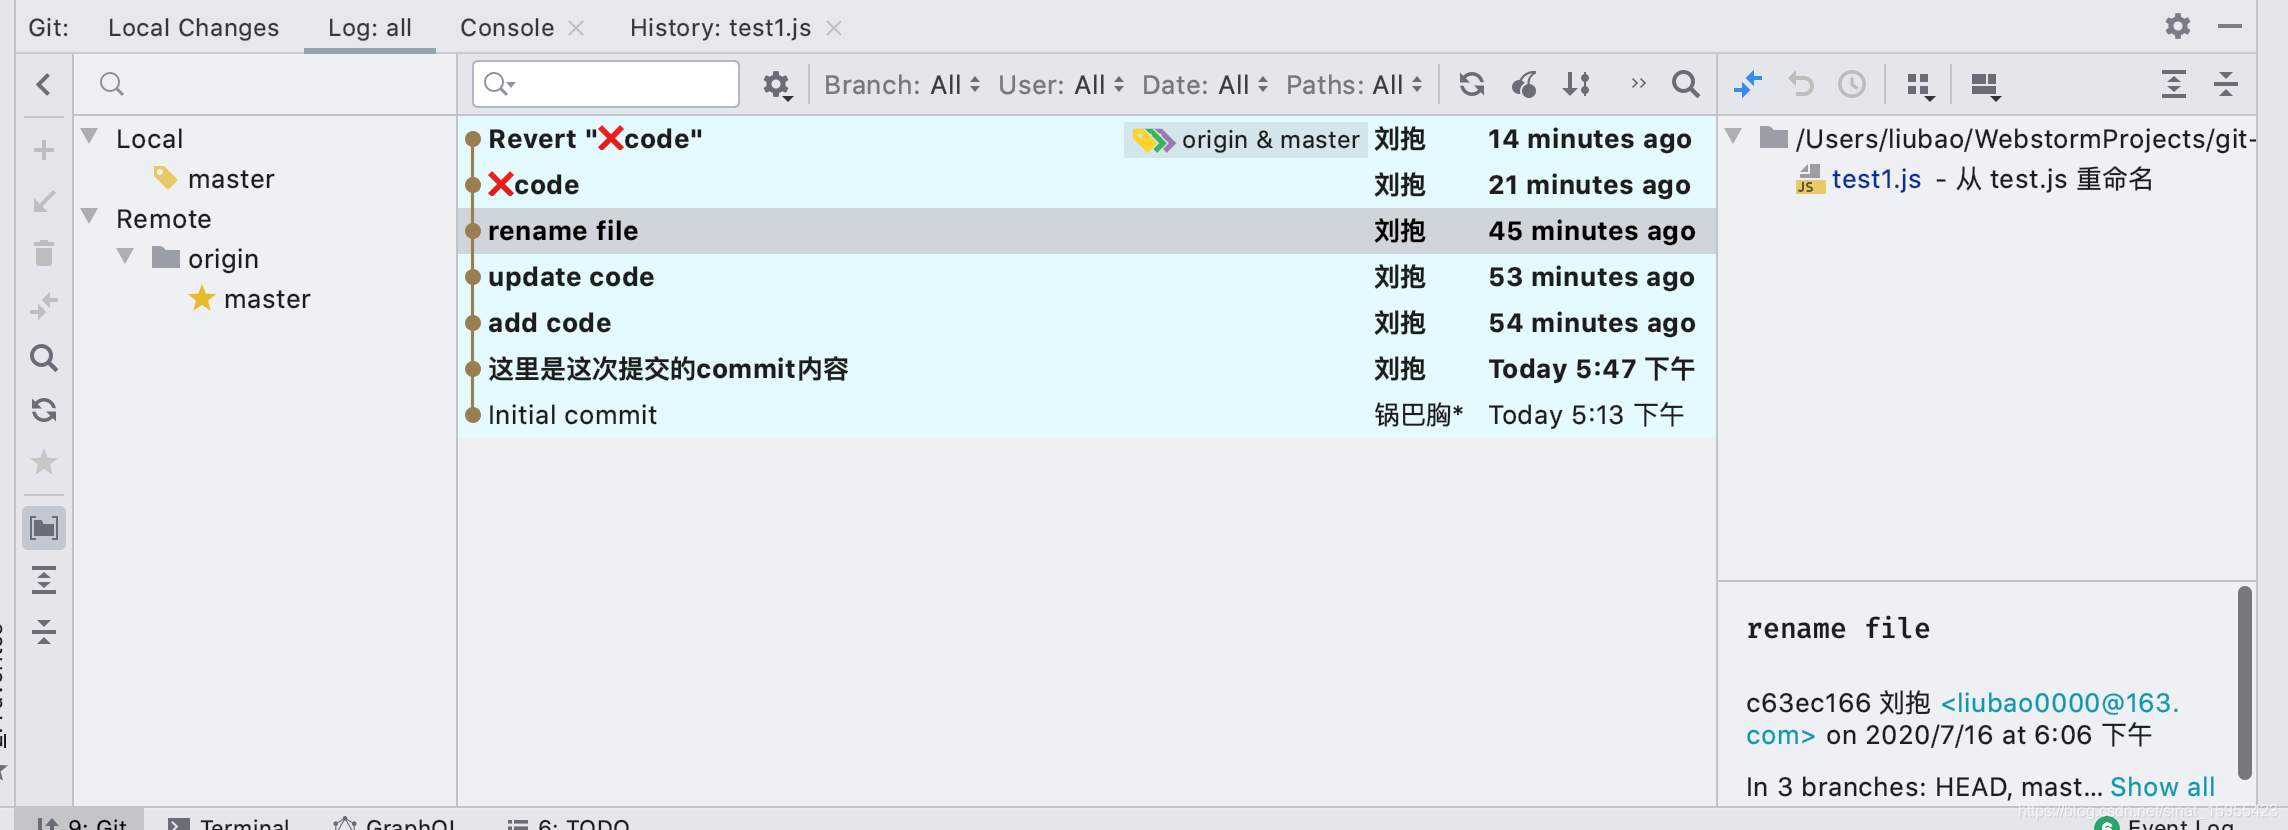Screen dimensions: 2288x830
Task: Select the commit with Chinese message about commit内容
Action: 1086,369
